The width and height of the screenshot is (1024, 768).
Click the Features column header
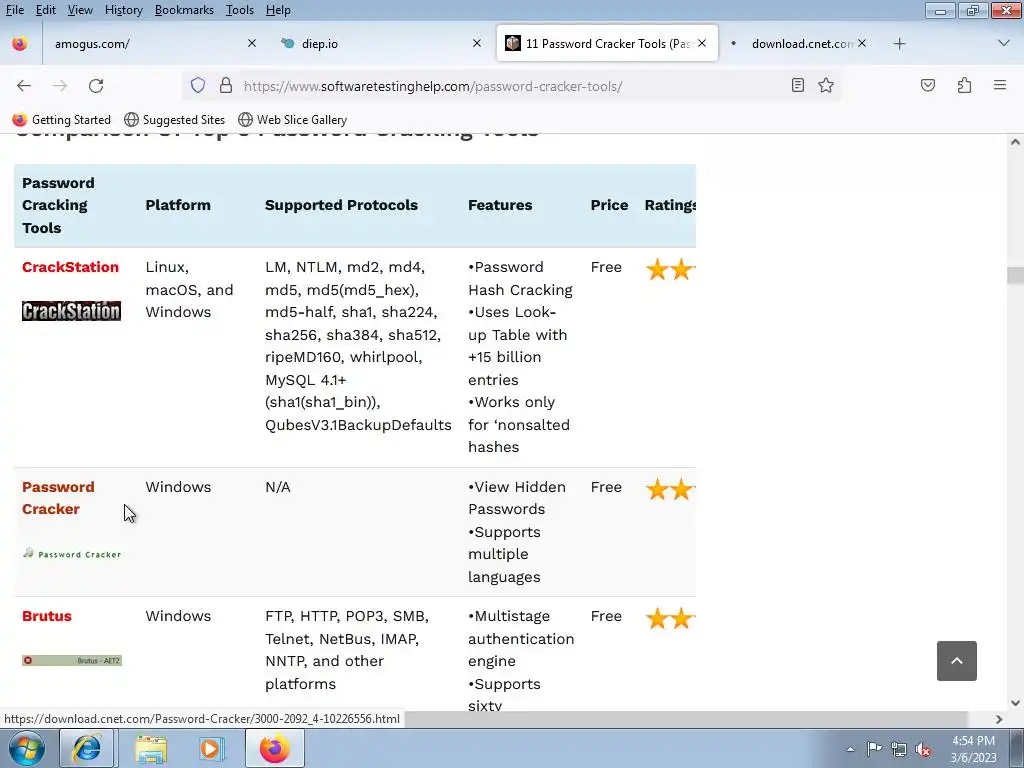[x=500, y=205]
